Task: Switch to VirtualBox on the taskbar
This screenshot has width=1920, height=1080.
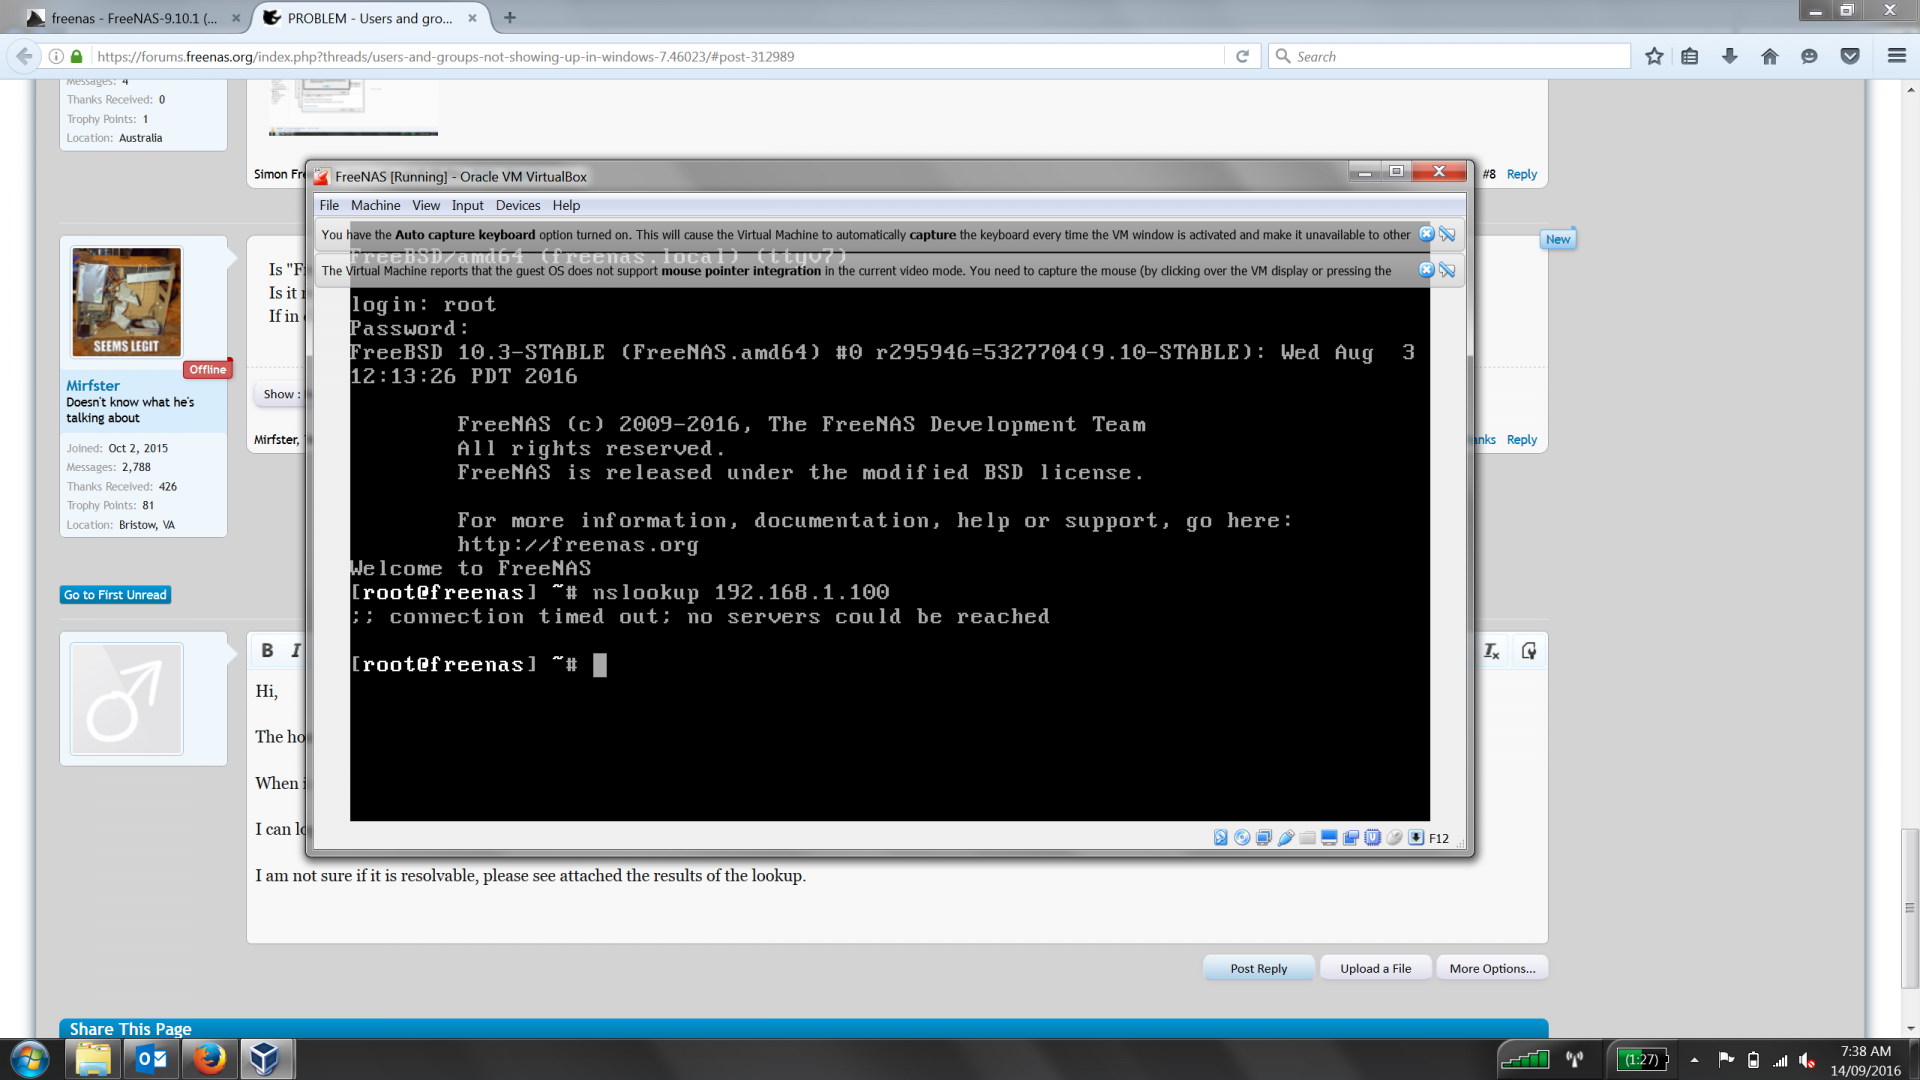Action: (266, 1059)
